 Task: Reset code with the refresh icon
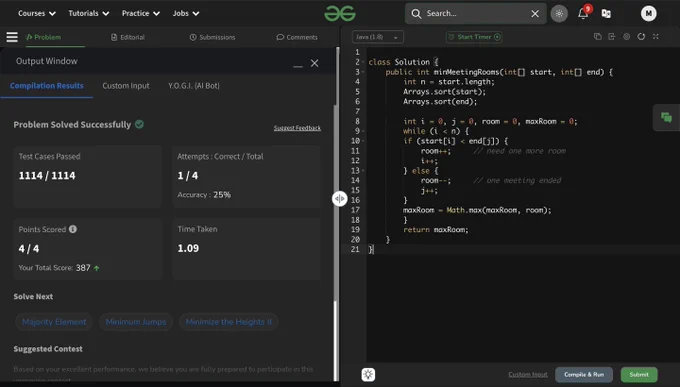pyautogui.click(x=641, y=36)
